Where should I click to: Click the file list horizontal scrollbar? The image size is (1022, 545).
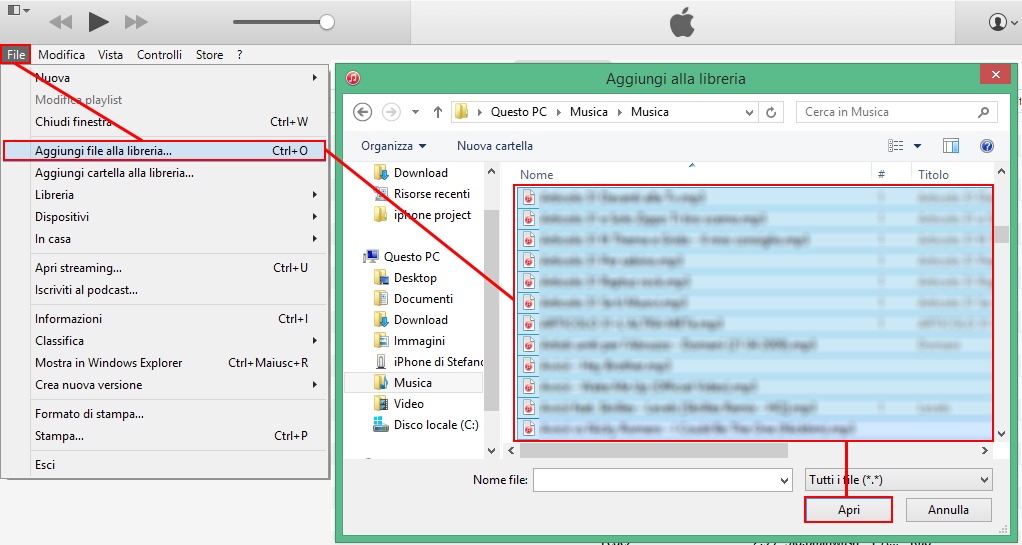coord(654,450)
